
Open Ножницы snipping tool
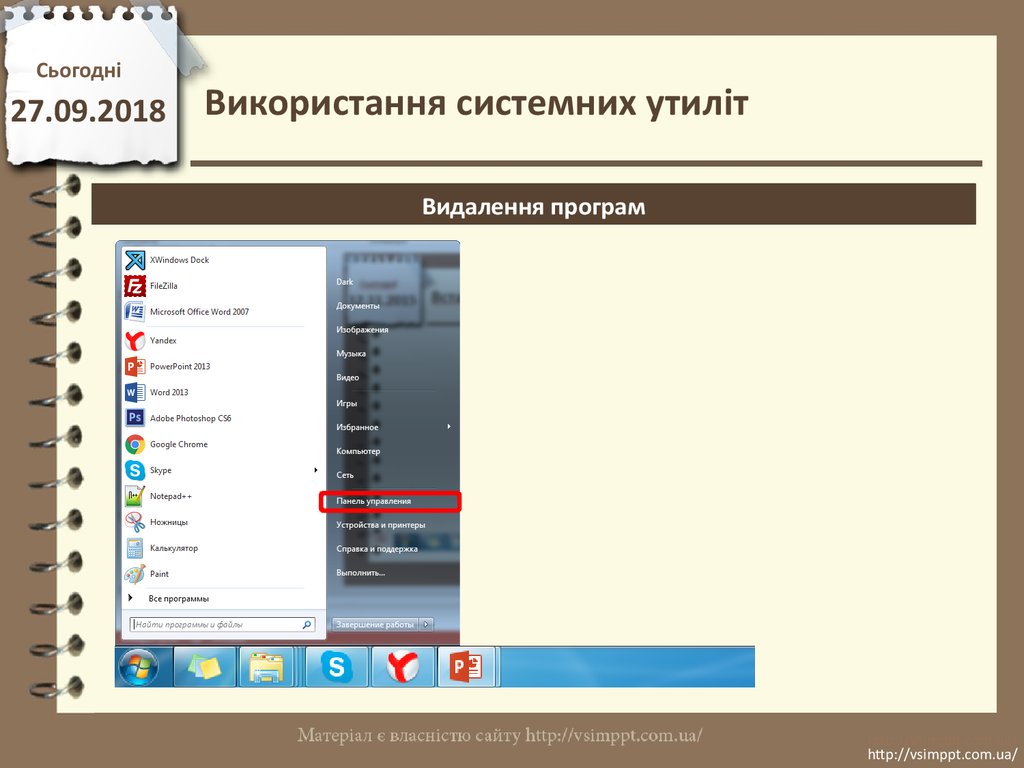pyautogui.click(x=168, y=522)
